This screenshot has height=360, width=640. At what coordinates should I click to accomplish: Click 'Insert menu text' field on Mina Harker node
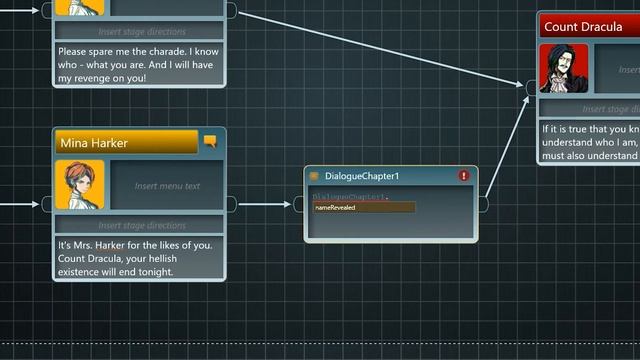pyautogui.click(x=167, y=186)
